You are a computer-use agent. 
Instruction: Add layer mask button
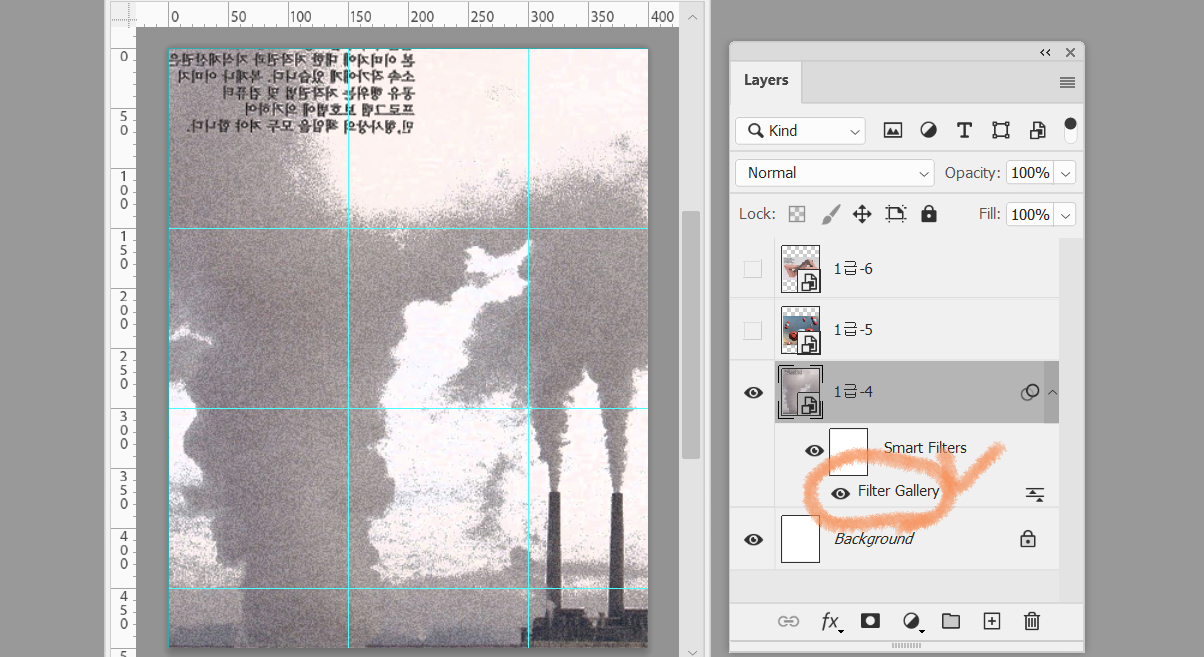870,621
